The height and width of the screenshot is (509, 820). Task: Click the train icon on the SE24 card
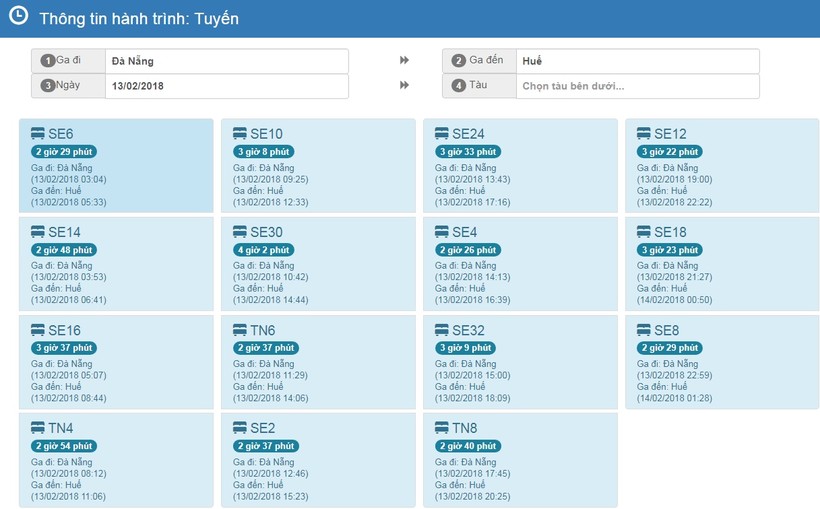[442, 134]
